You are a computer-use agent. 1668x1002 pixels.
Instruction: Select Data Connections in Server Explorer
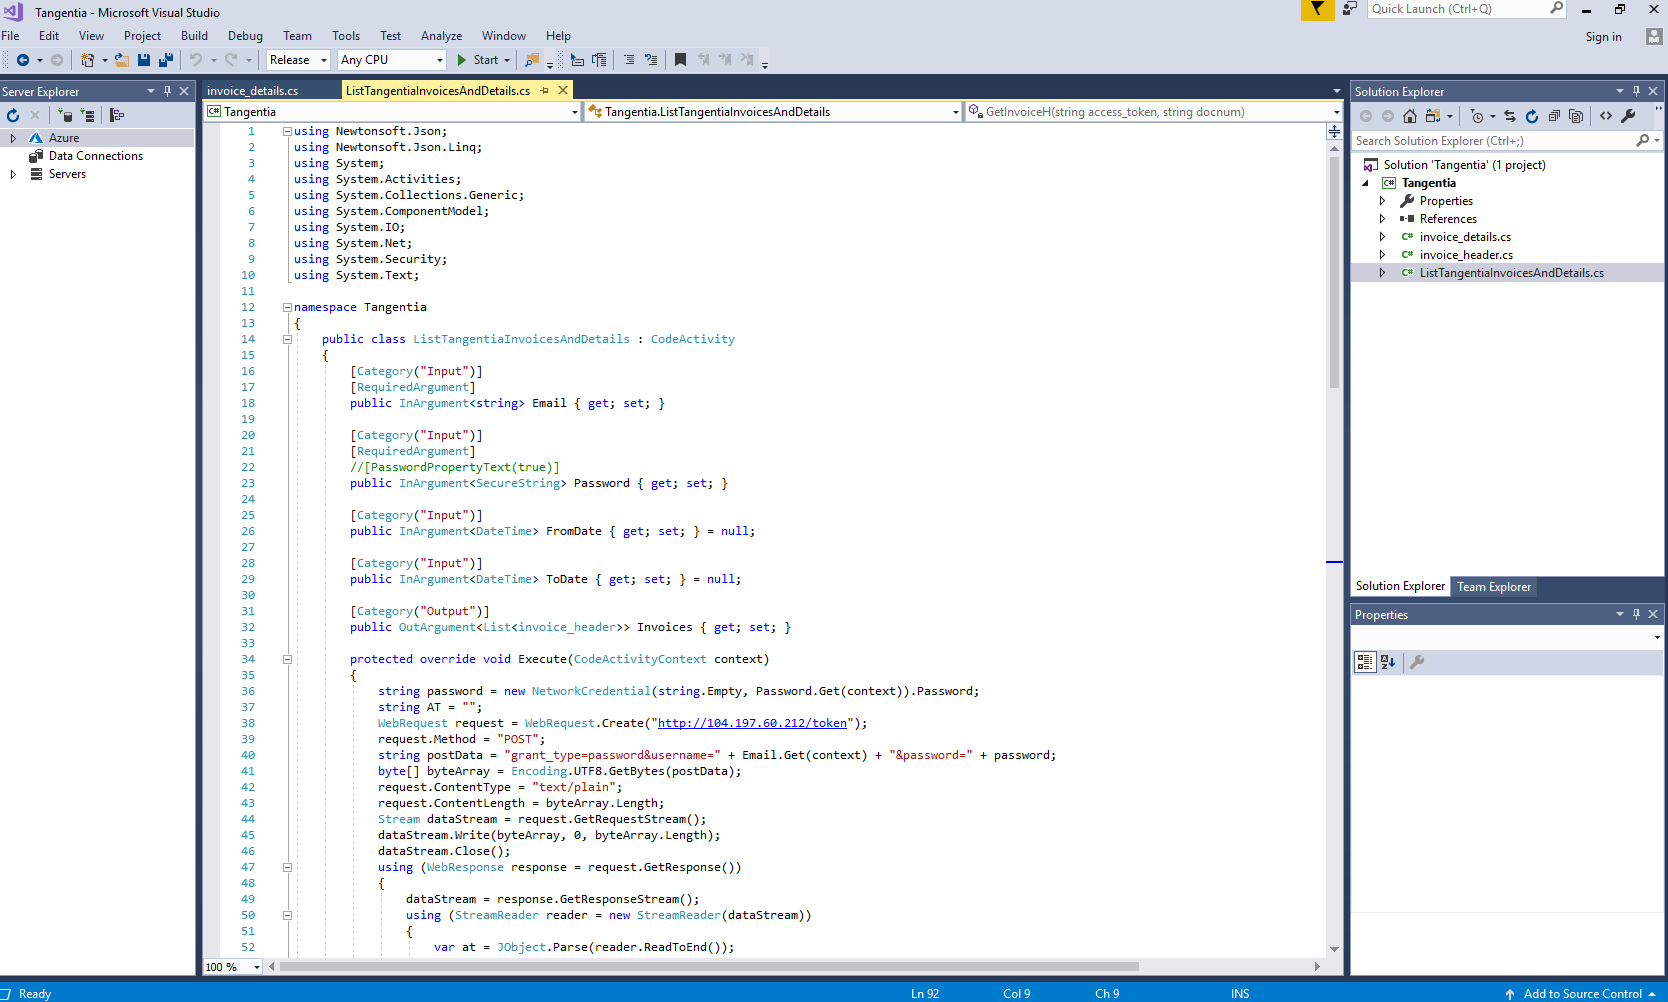[96, 156]
